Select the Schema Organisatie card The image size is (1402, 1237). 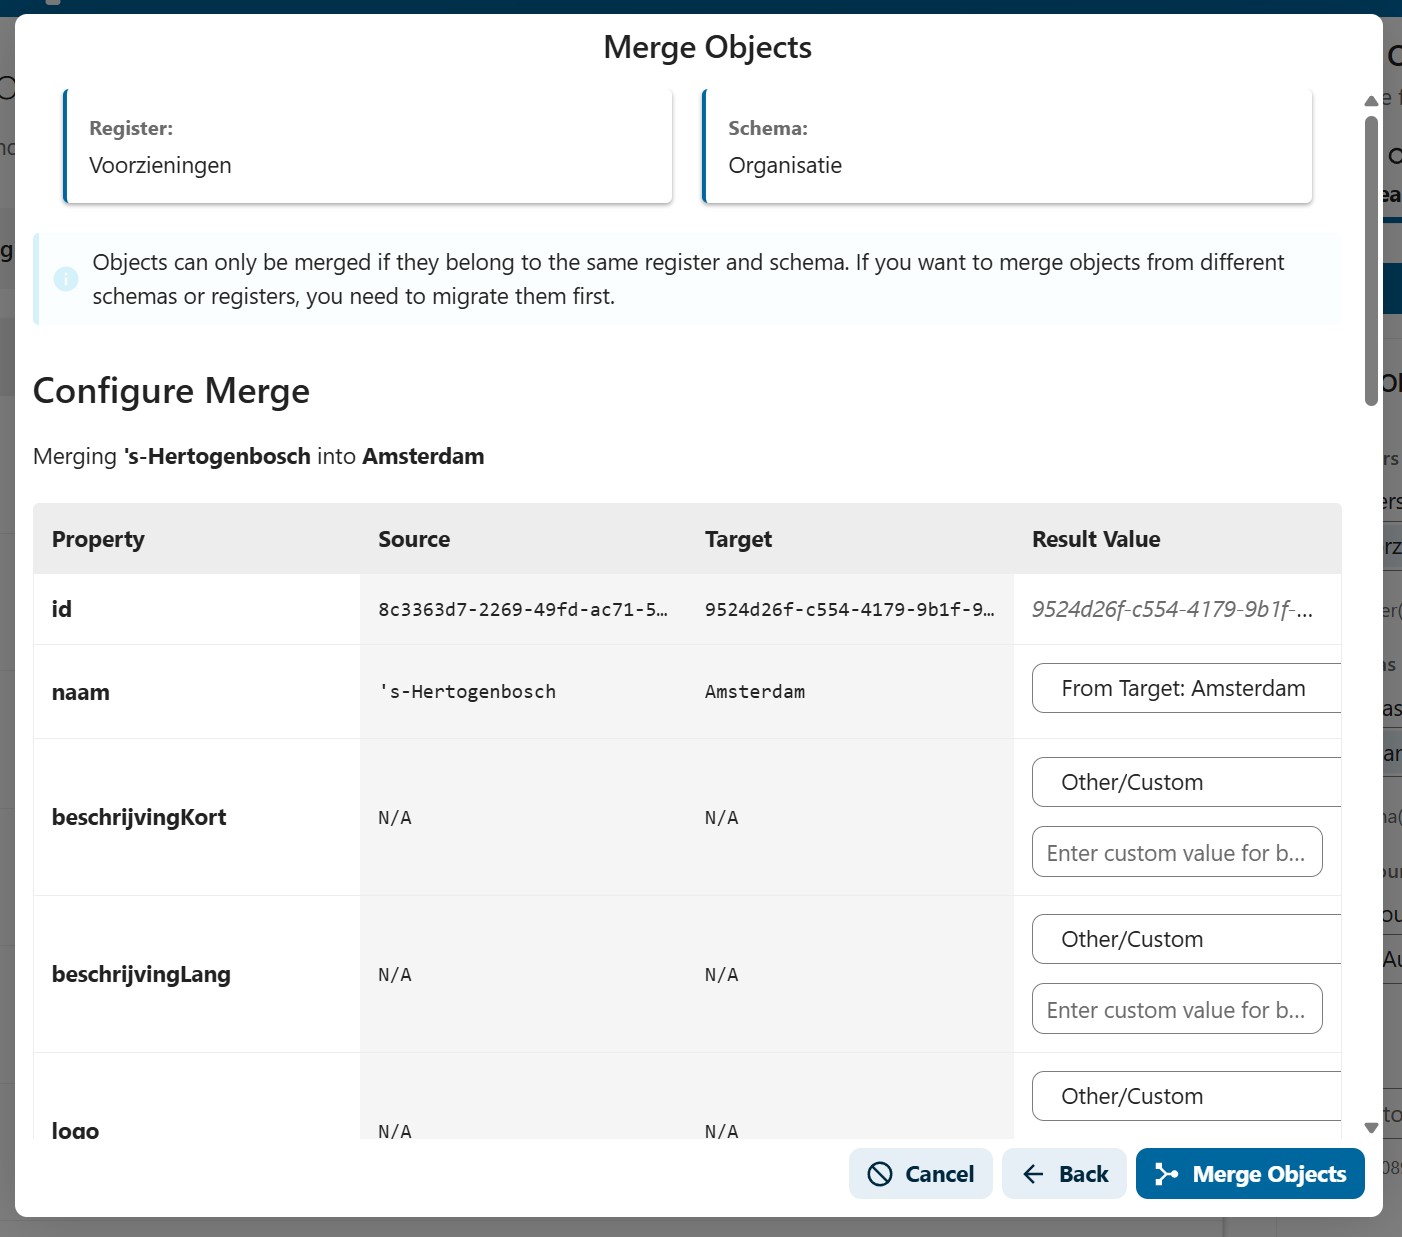1007,147
